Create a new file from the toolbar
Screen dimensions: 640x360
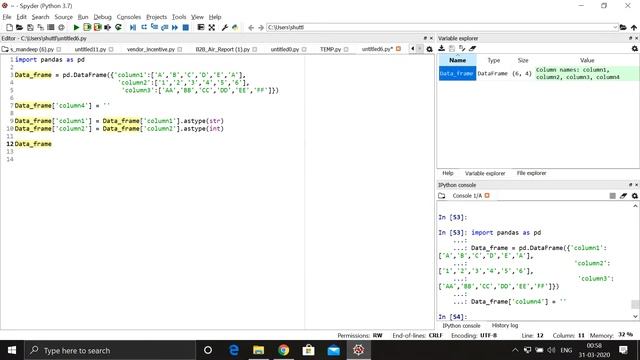9,27
